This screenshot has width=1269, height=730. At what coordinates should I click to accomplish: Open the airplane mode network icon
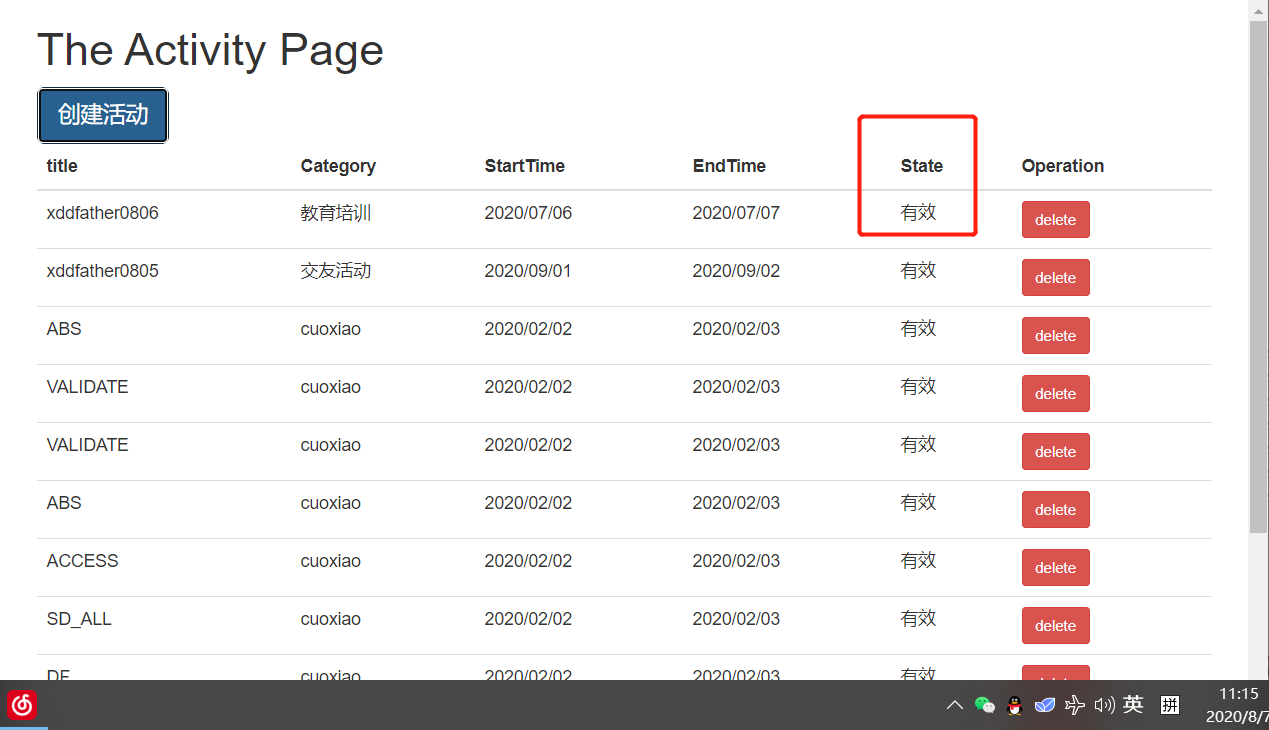(x=1075, y=705)
